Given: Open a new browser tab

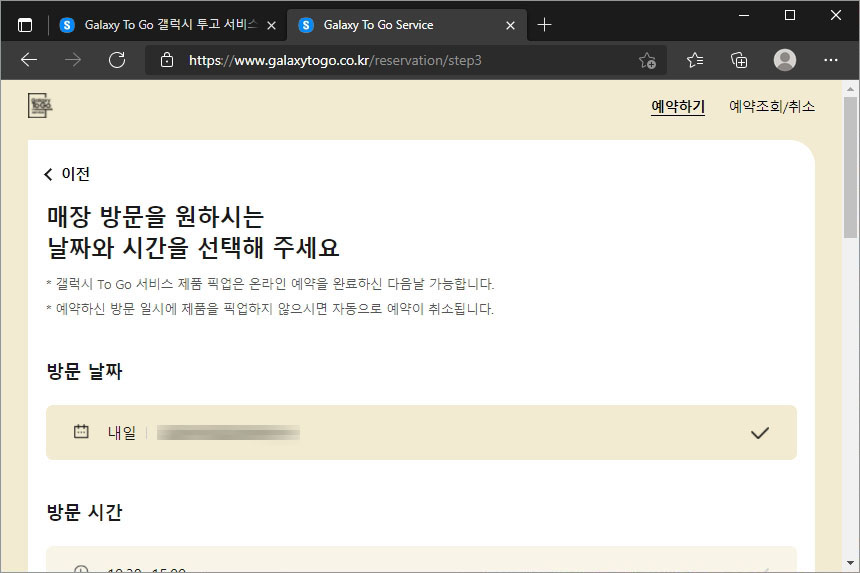Looking at the screenshot, I should click(x=544, y=25).
